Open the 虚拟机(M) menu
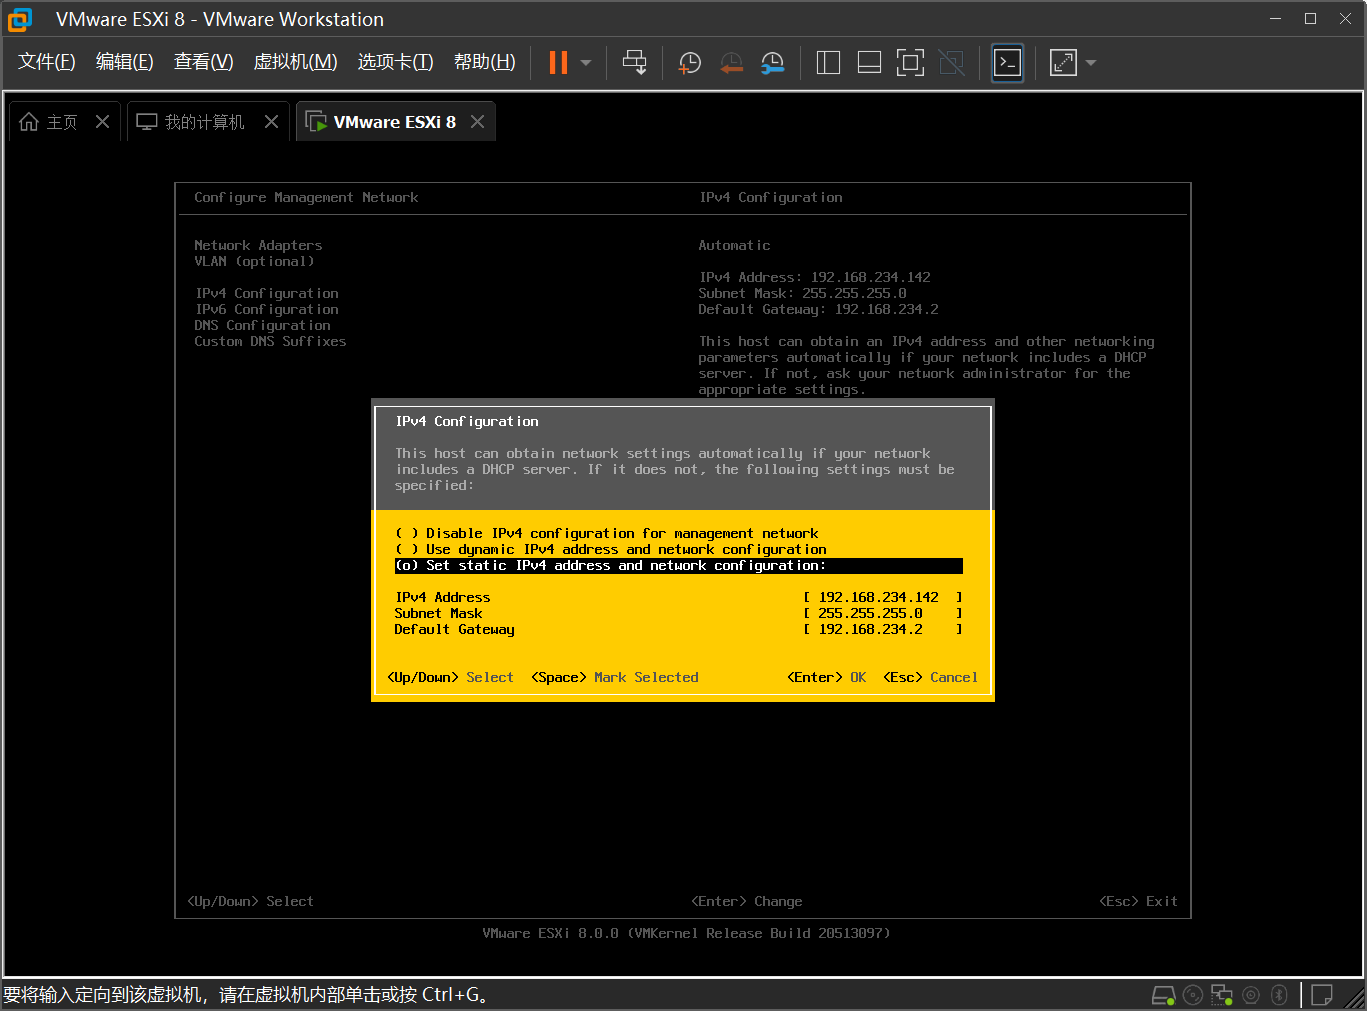Image resolution: width=1367 pixels, height=1011 pixels. [296, 62]
